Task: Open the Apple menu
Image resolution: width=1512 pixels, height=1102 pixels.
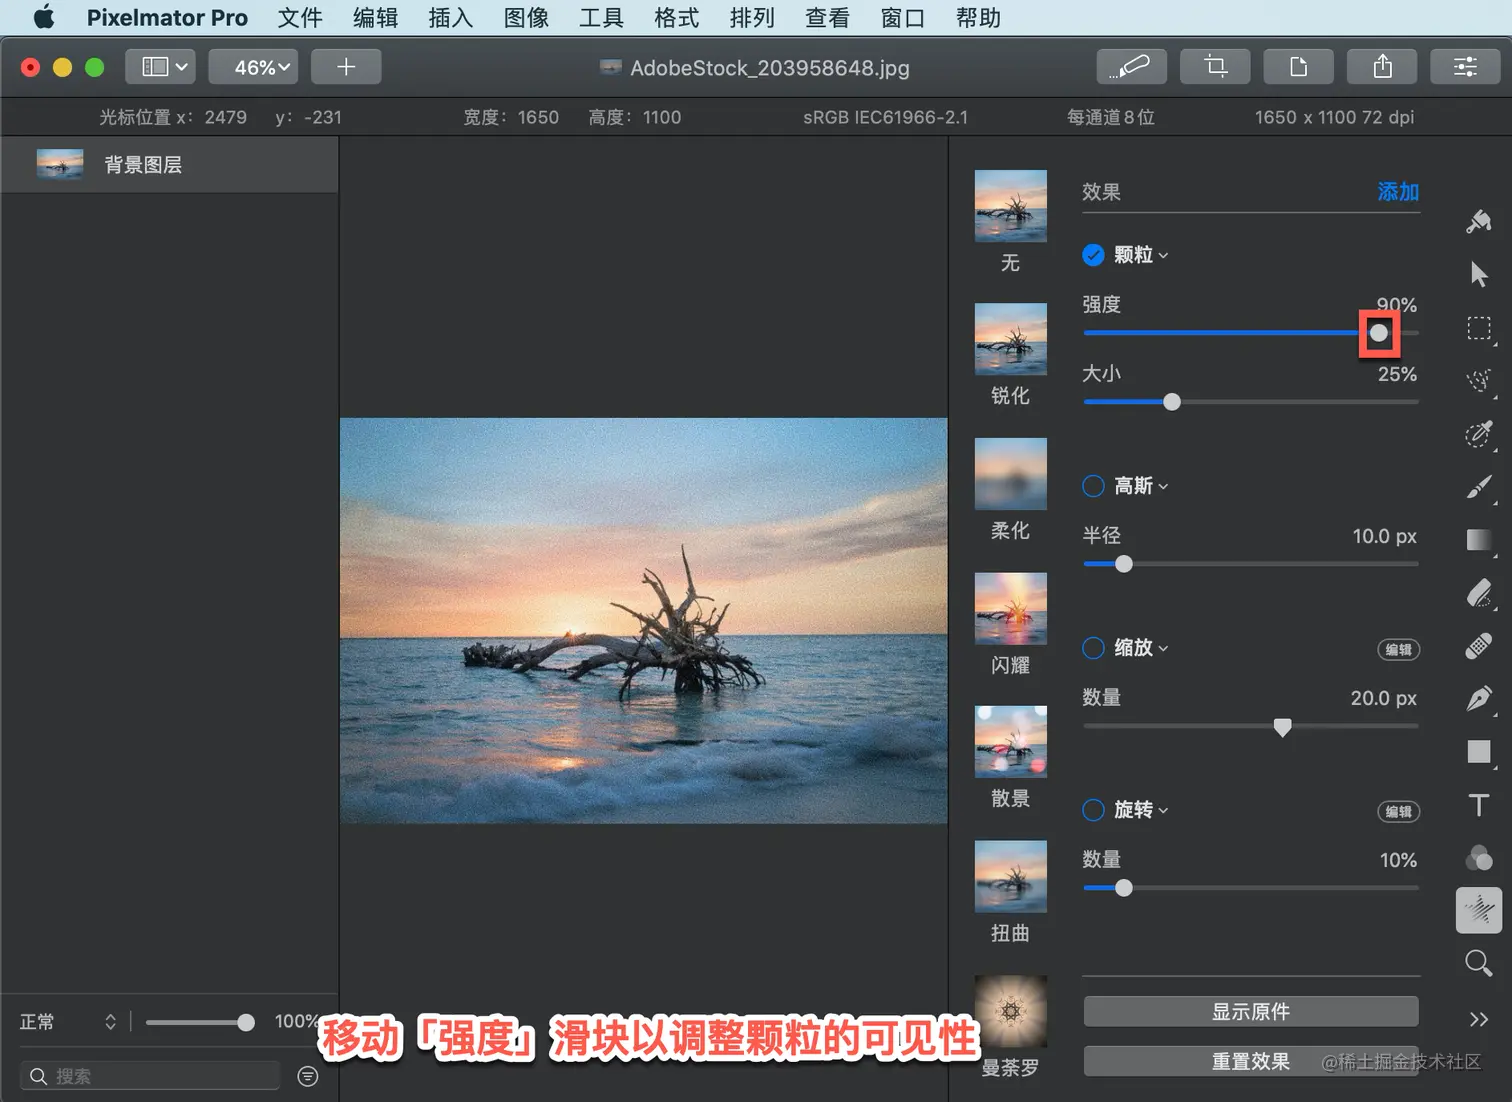Action: pyautogui.click(x=44, y=18)
